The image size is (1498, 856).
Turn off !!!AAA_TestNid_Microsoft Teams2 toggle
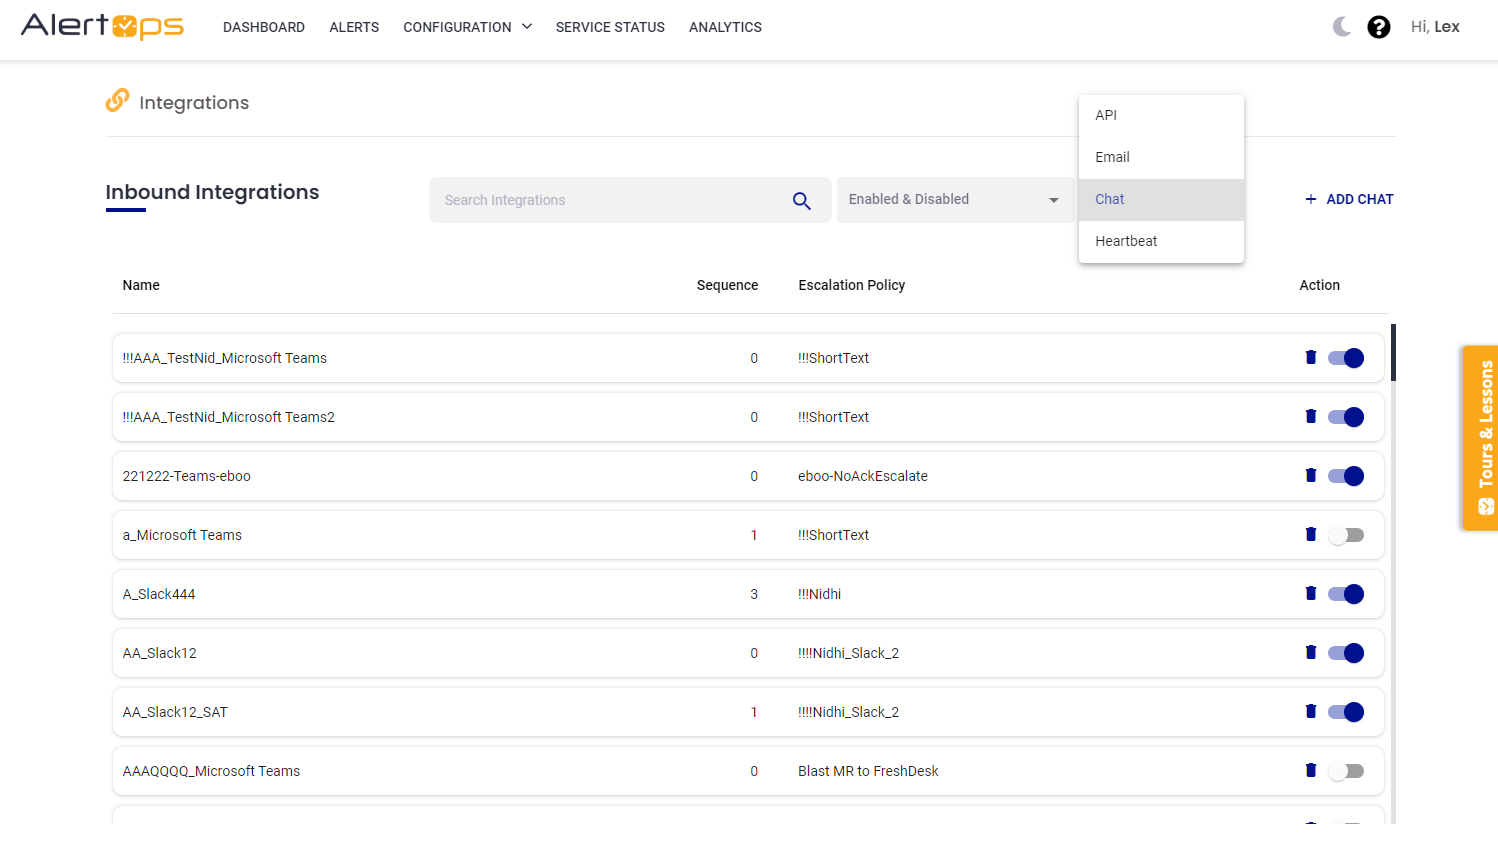pos(1346,417)
